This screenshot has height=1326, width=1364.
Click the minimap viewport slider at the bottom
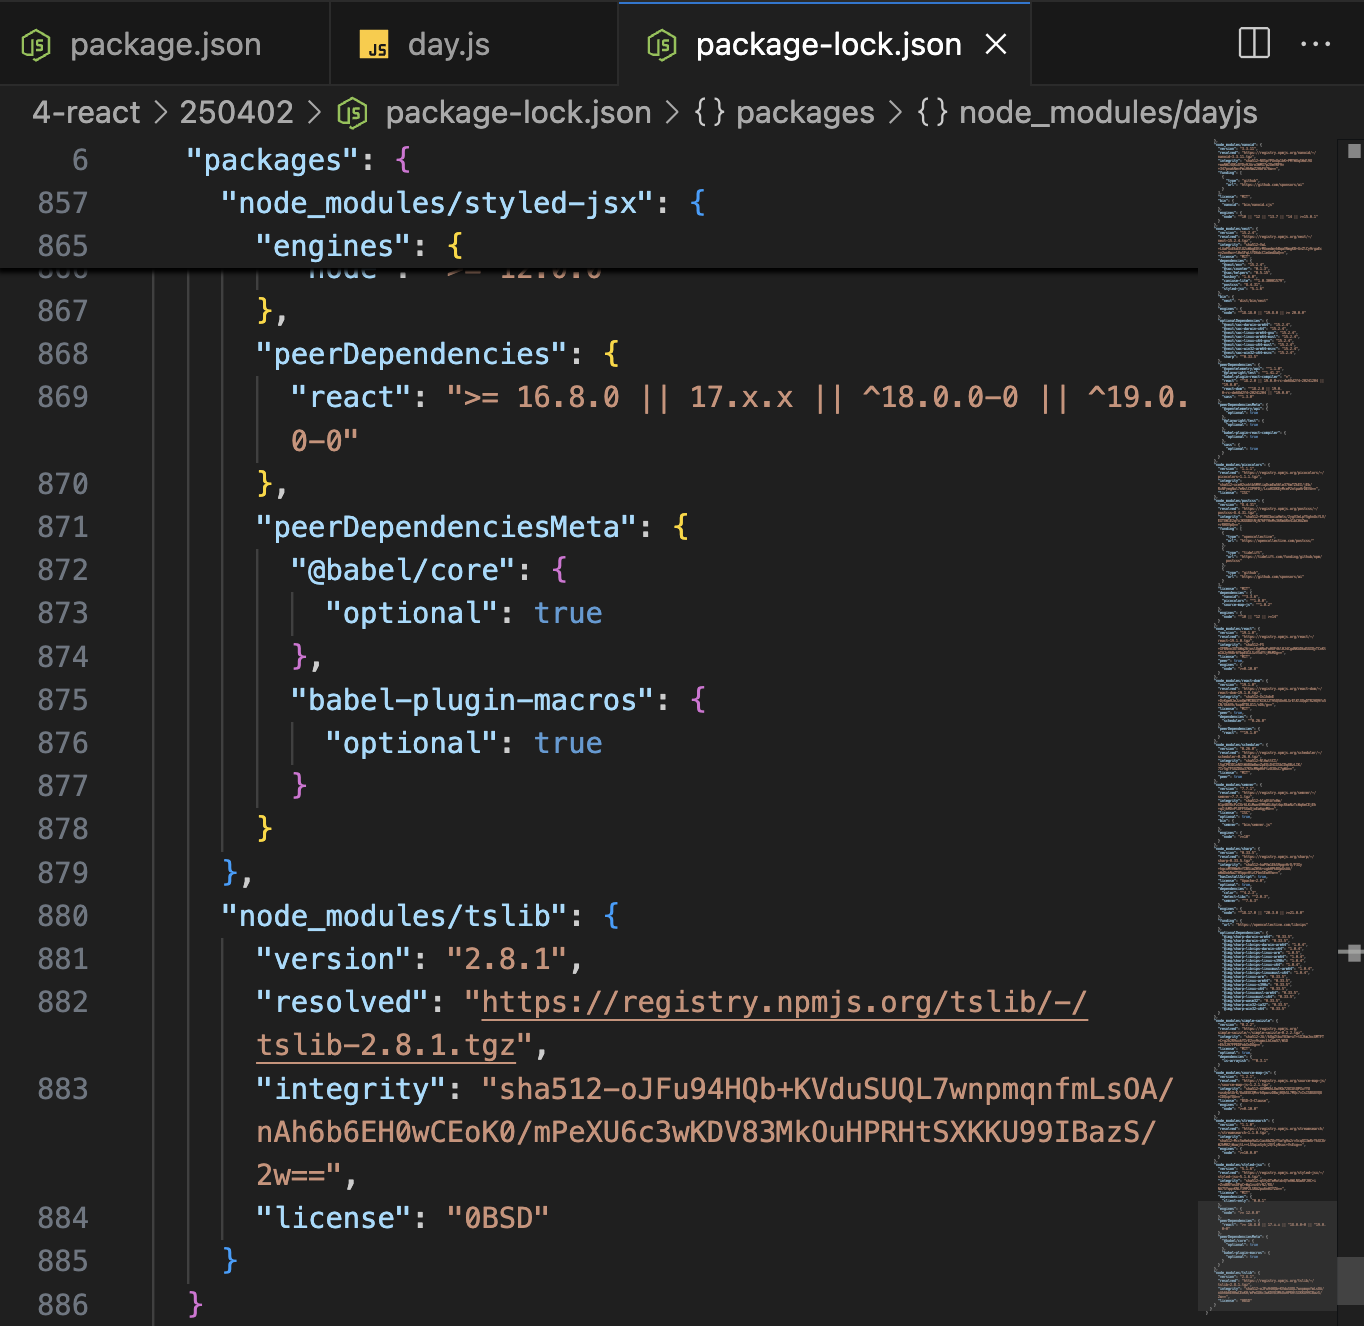point(1268,1256)
